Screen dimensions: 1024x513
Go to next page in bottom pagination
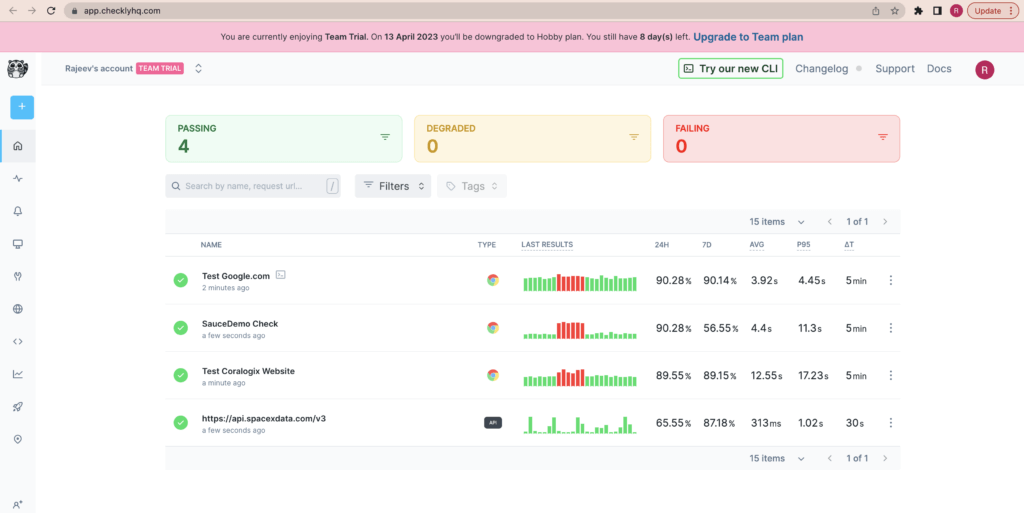click(885, 458)
